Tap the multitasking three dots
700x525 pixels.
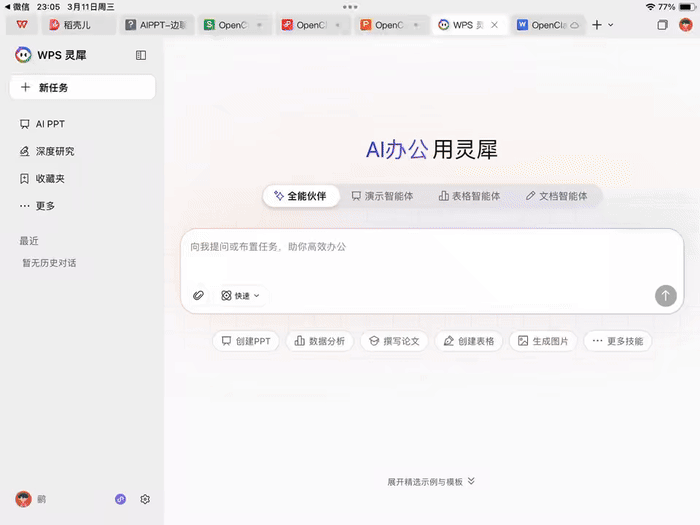pos(350,7)
